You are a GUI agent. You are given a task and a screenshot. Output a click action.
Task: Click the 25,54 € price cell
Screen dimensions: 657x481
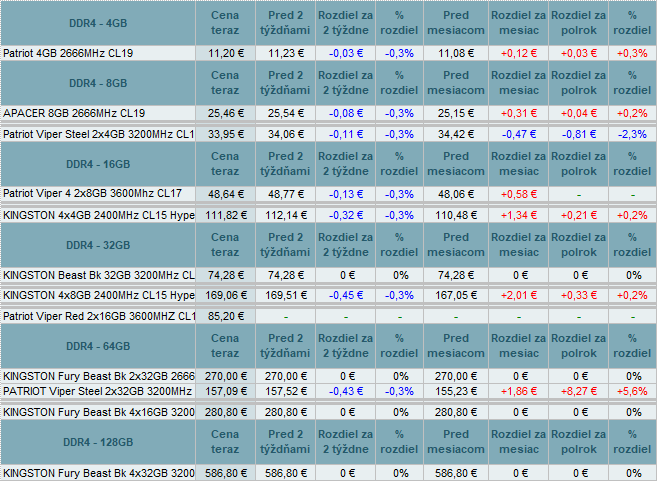(286, 113)
